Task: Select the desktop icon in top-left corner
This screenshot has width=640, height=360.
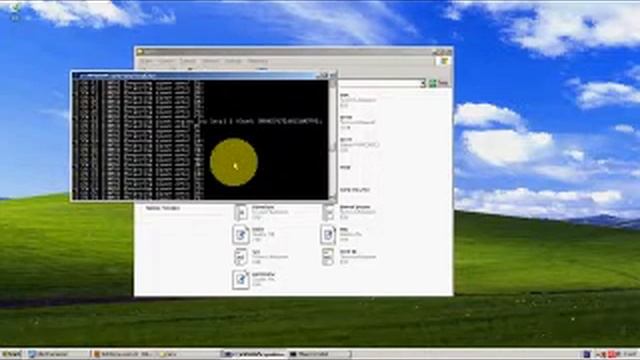Action: pyautogui.click(x=16, y=11)
